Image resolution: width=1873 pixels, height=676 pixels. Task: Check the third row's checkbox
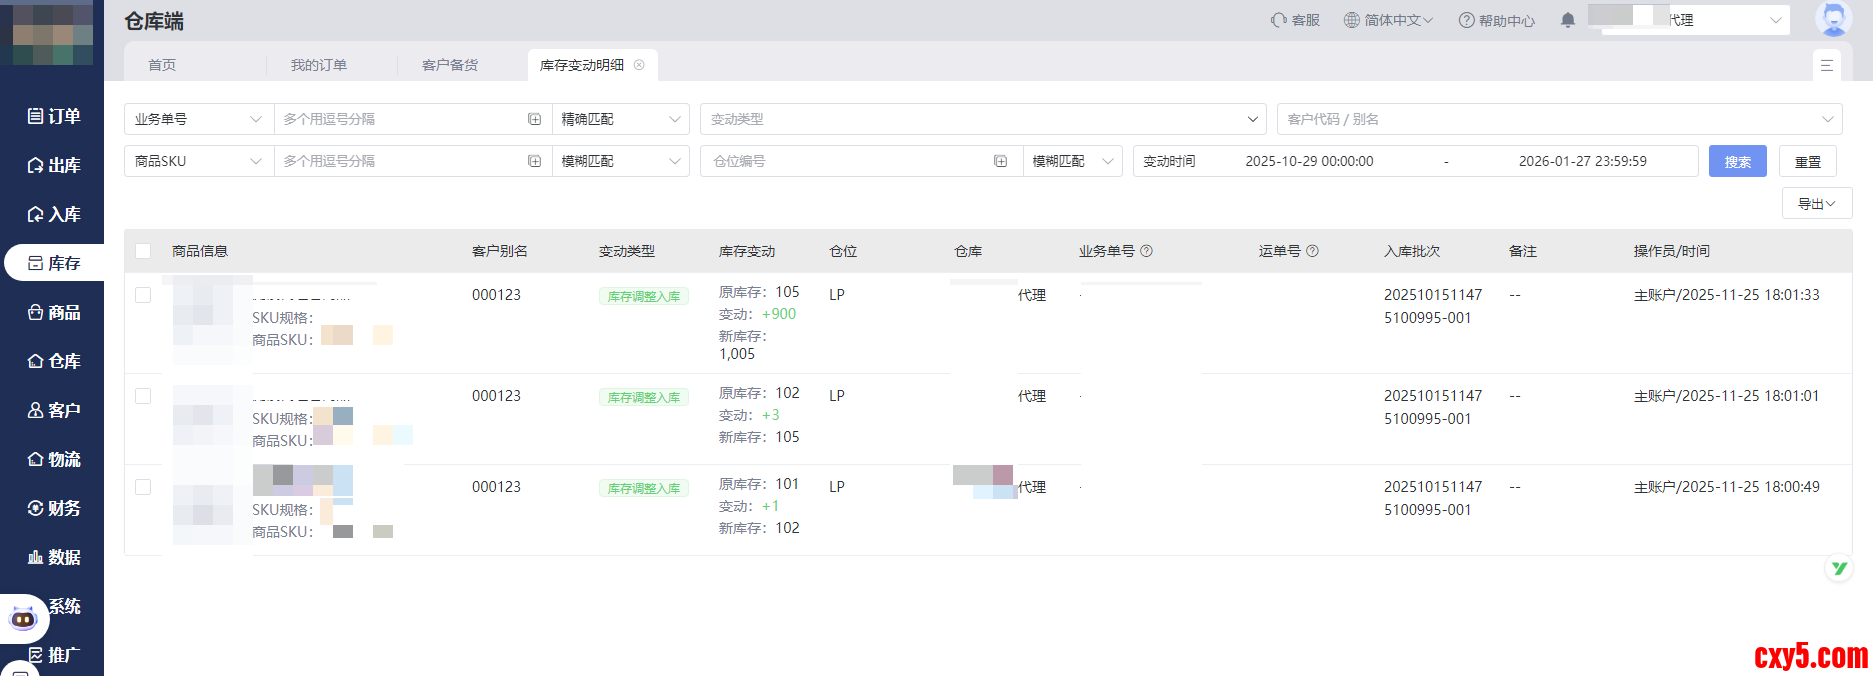143,487
